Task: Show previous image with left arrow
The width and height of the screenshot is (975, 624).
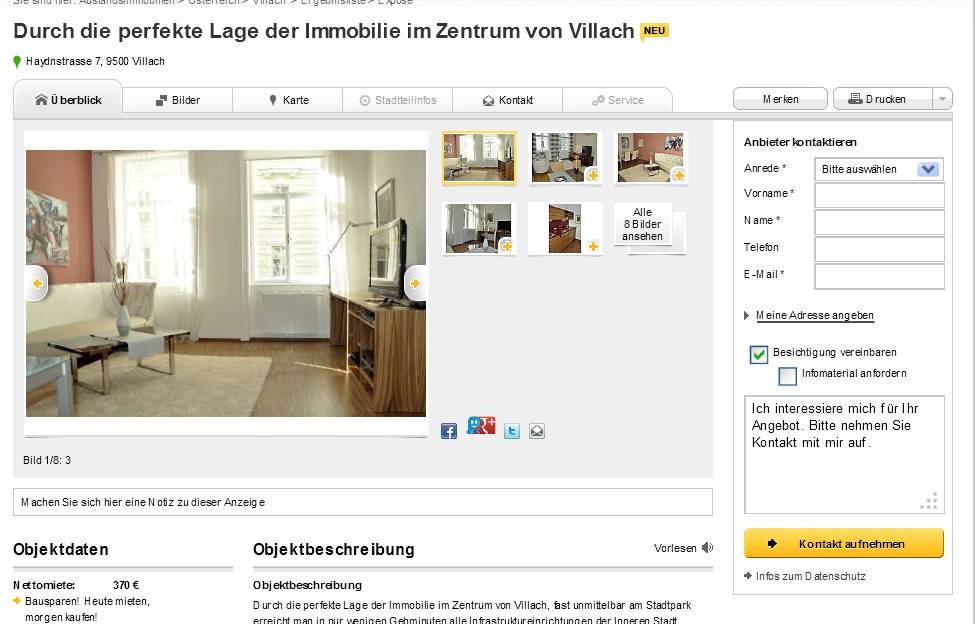Action: click(x=37, y=283)
